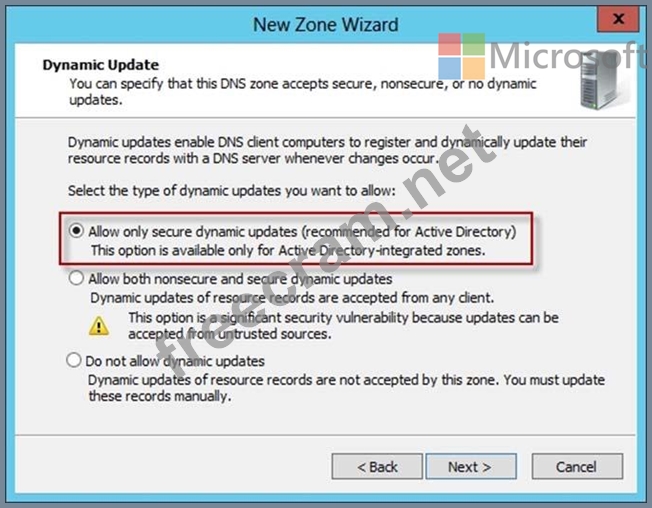Go back with the '< Back' button
Image resolution: width=652 pixels, height=508 pixels.
click(x=377, y=466)
